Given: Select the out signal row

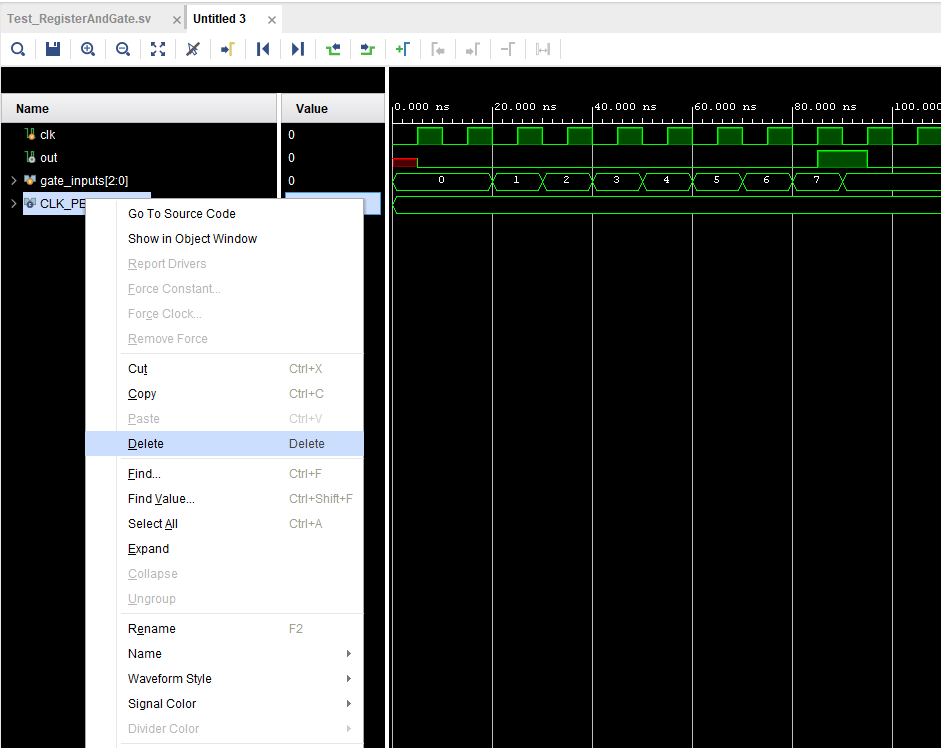Looking at the screenshot, I should pyautogui.click(x=140, y=157).
